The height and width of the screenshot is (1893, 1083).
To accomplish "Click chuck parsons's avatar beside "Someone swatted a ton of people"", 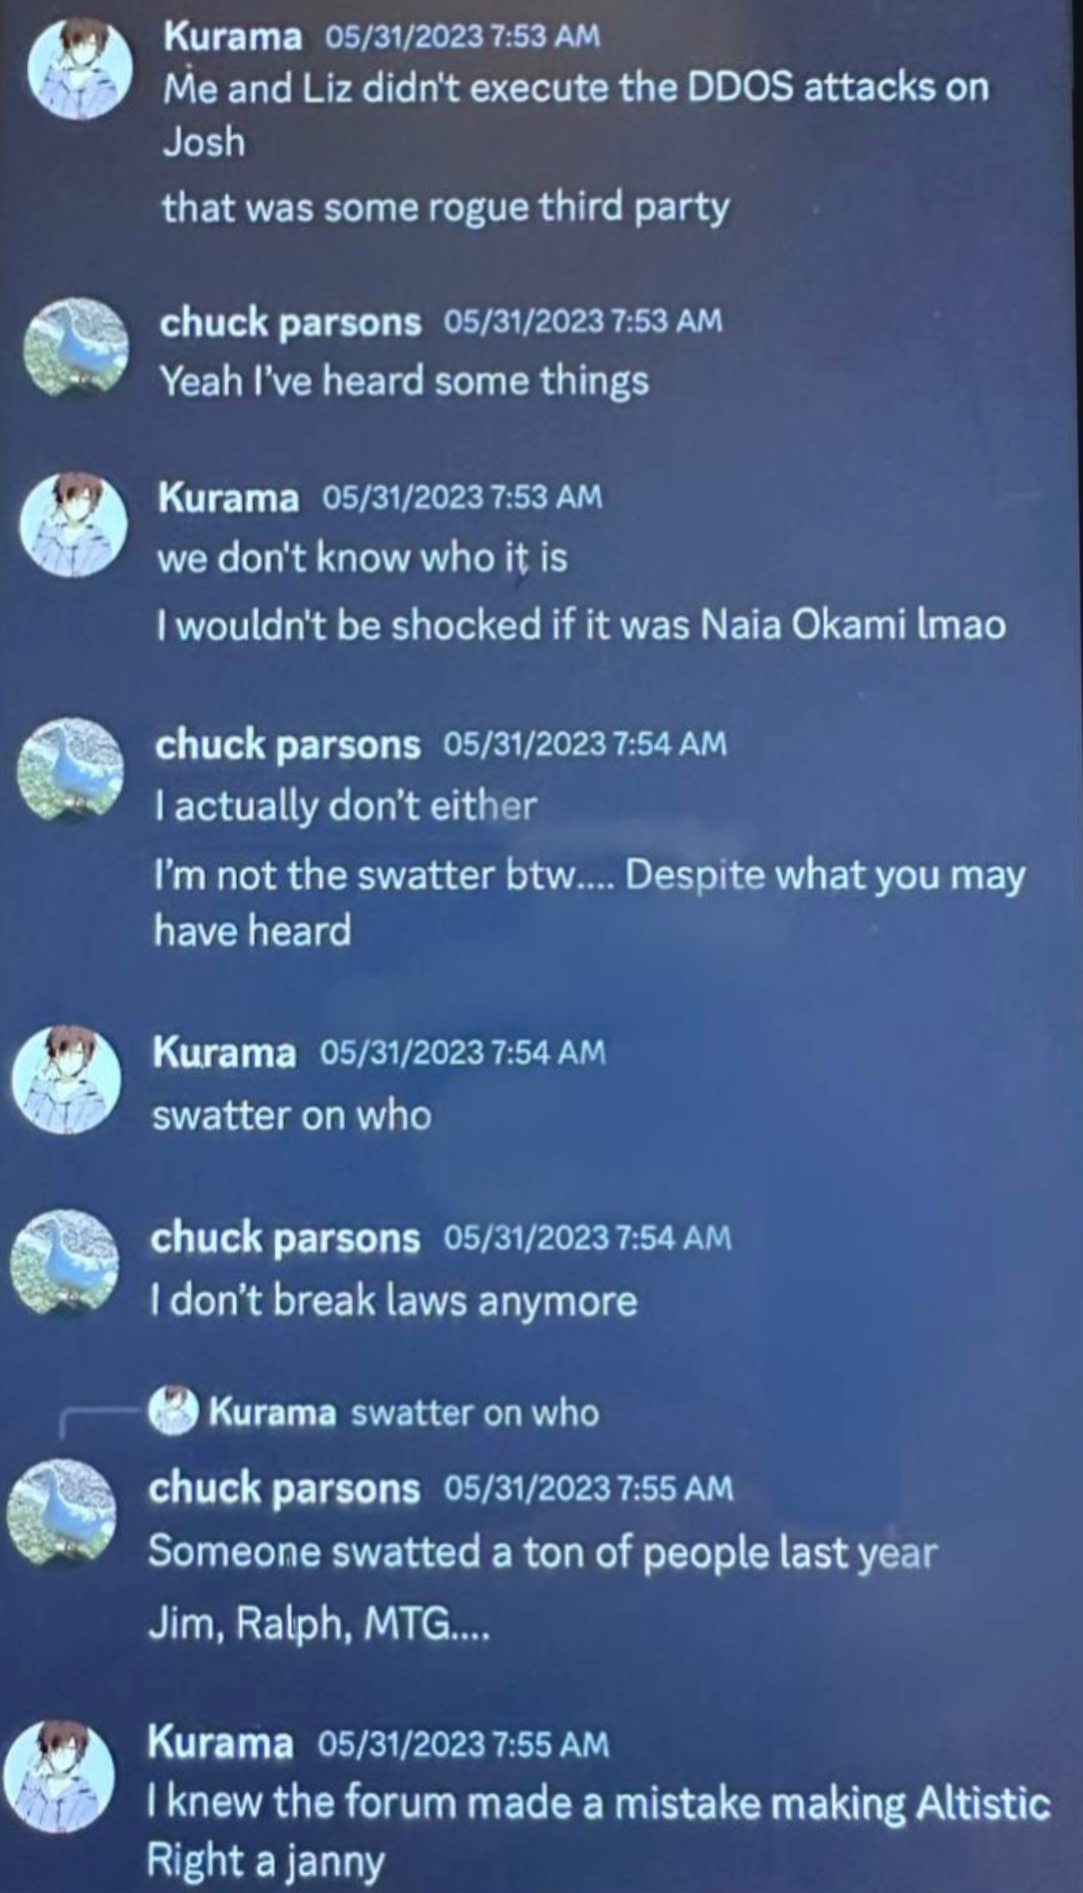I will point(61,1512).
